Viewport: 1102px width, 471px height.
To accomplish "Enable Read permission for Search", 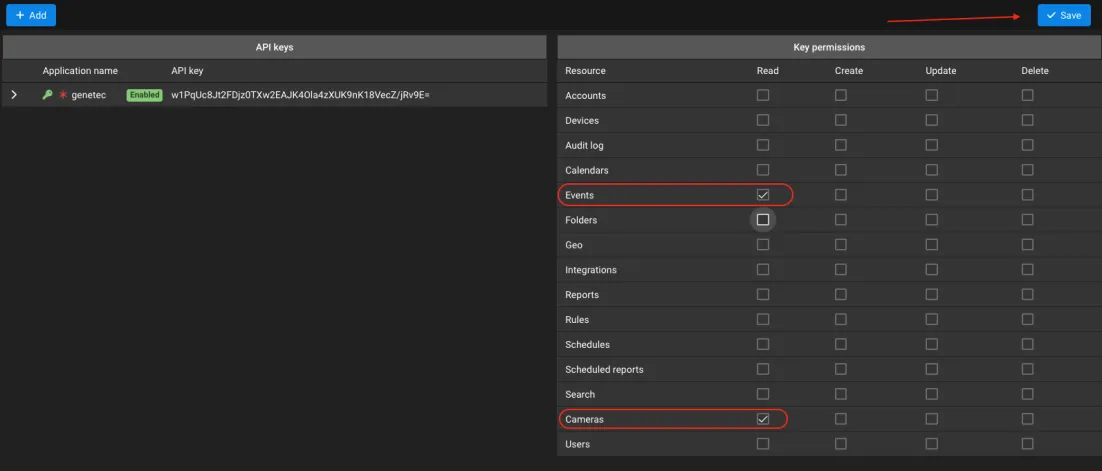I will click(763, 394).
